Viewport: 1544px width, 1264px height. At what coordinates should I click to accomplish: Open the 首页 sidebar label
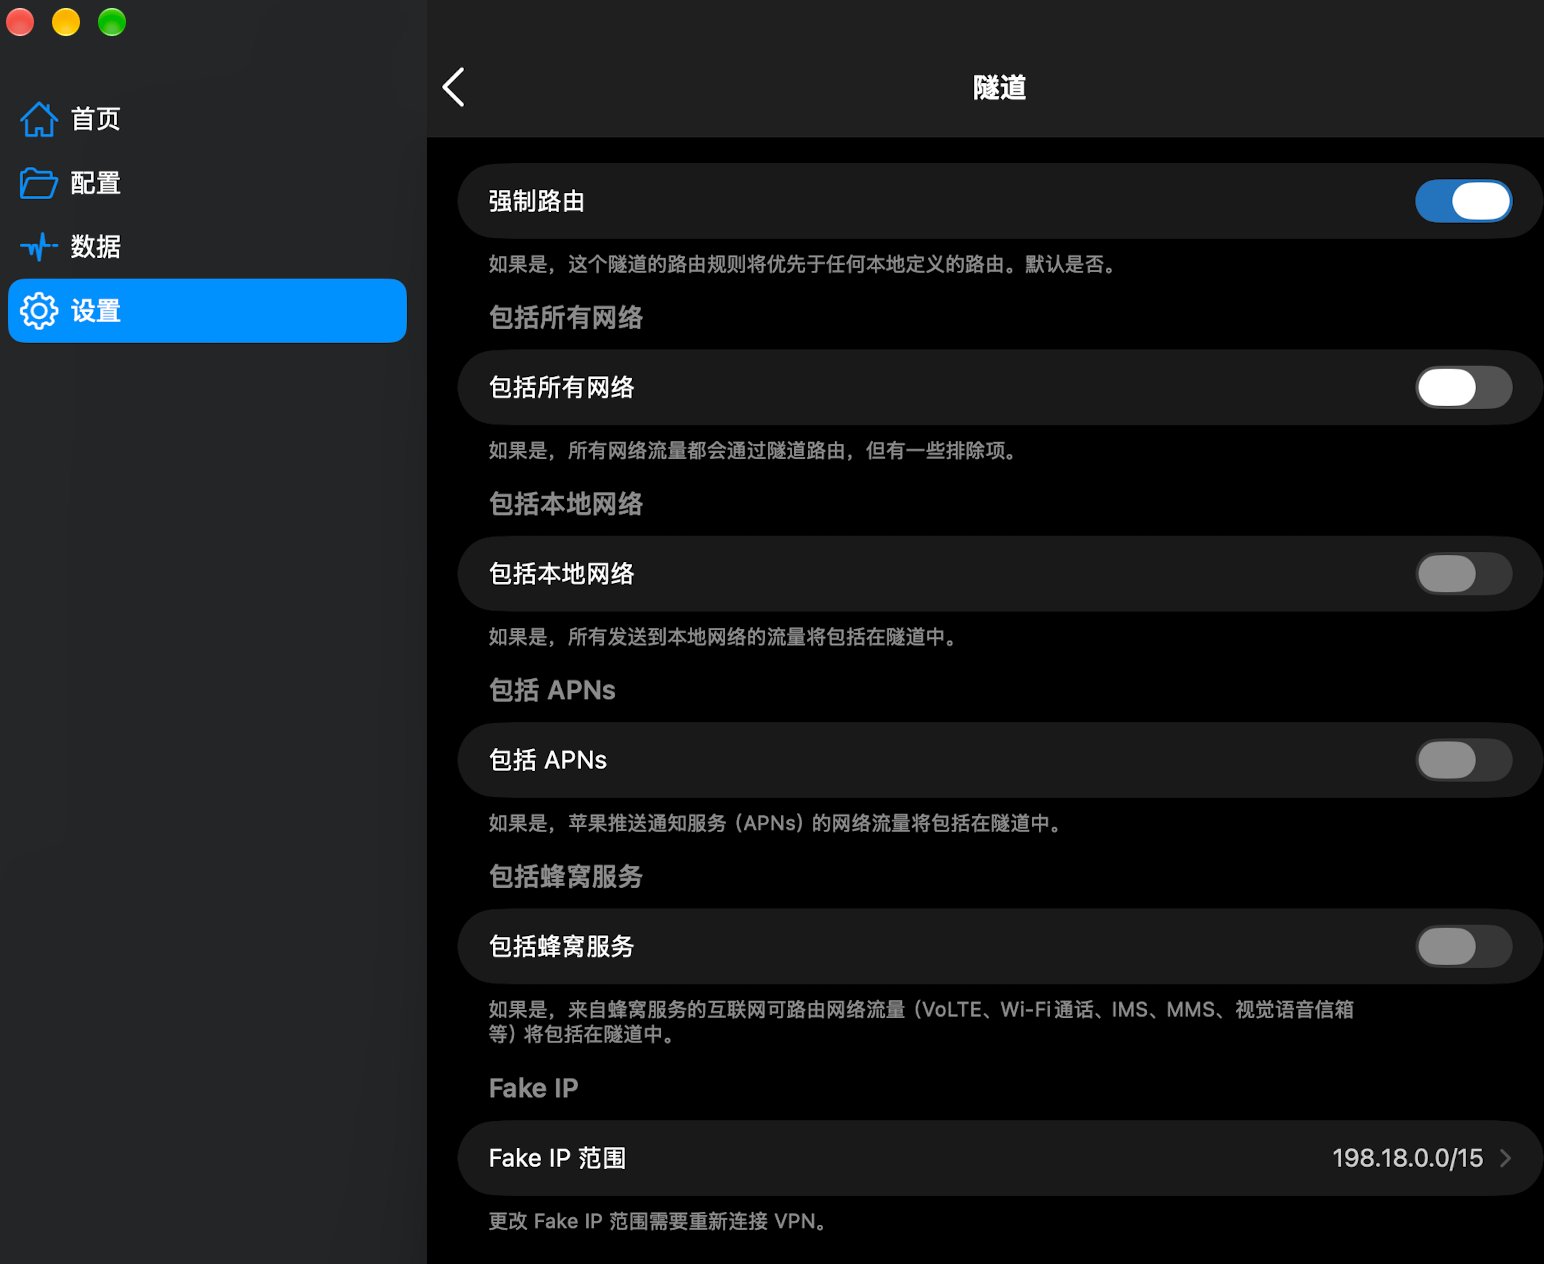coord(96,119)
